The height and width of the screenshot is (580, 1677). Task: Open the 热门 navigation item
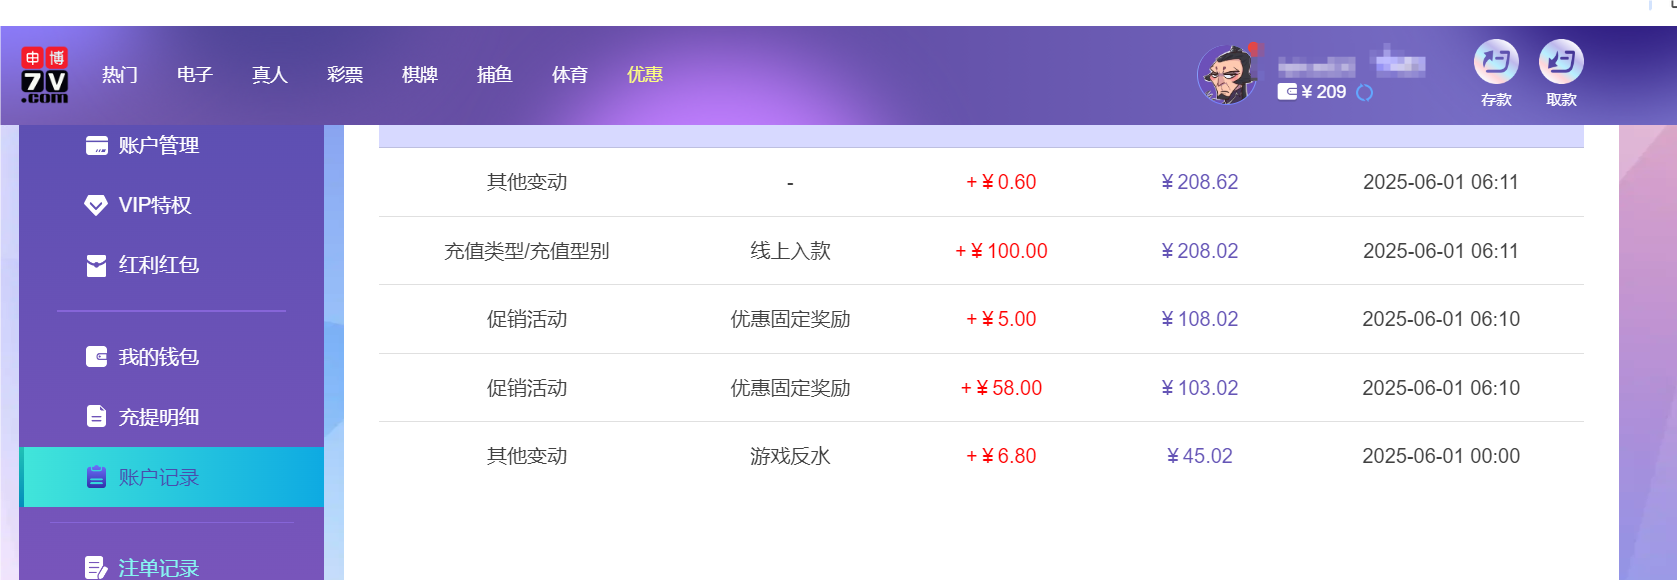click(119, 74)
